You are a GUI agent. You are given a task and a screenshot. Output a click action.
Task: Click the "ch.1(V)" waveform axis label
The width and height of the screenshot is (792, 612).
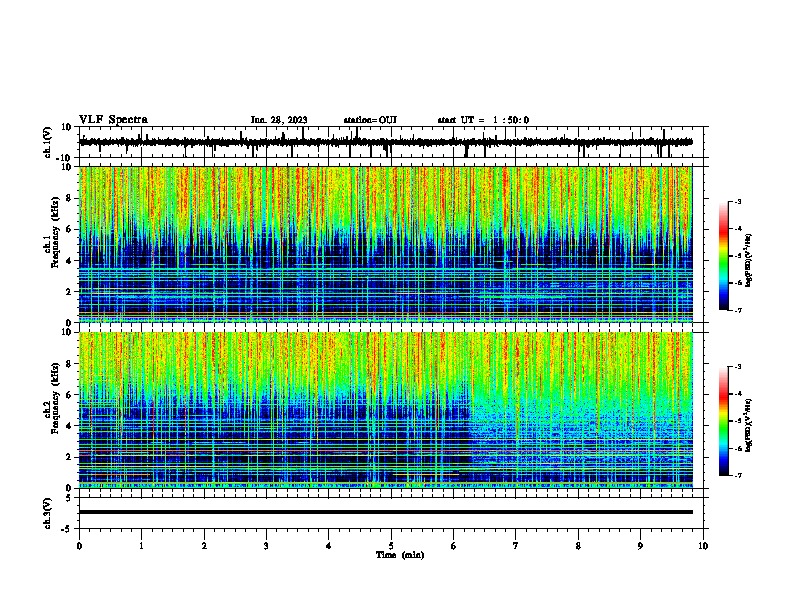tap(48, 142)
